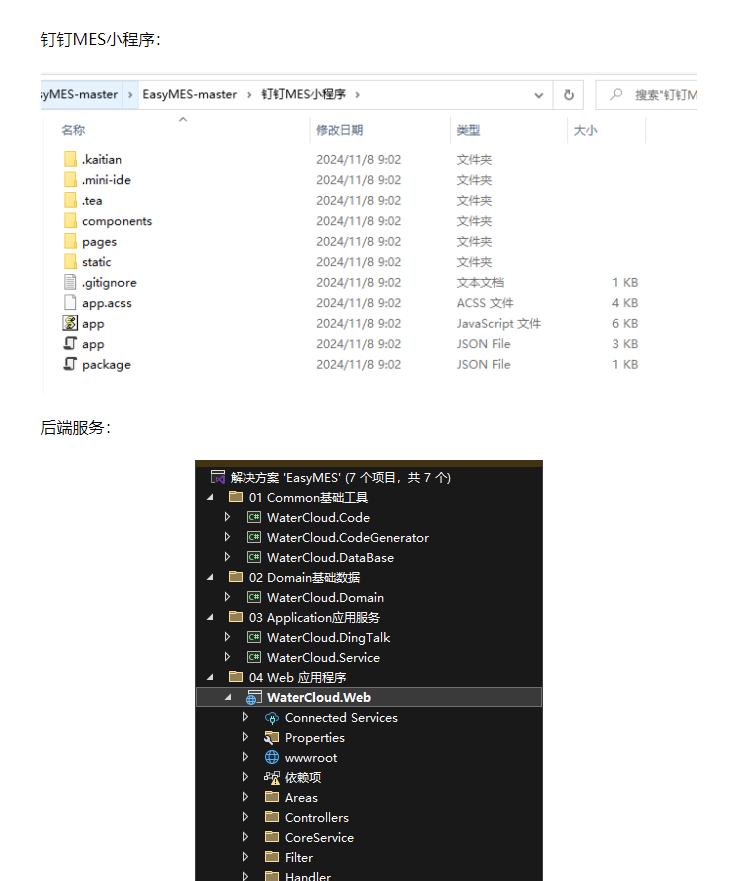Expand the WaterCloud.Code project arrow

coord(227,517)
